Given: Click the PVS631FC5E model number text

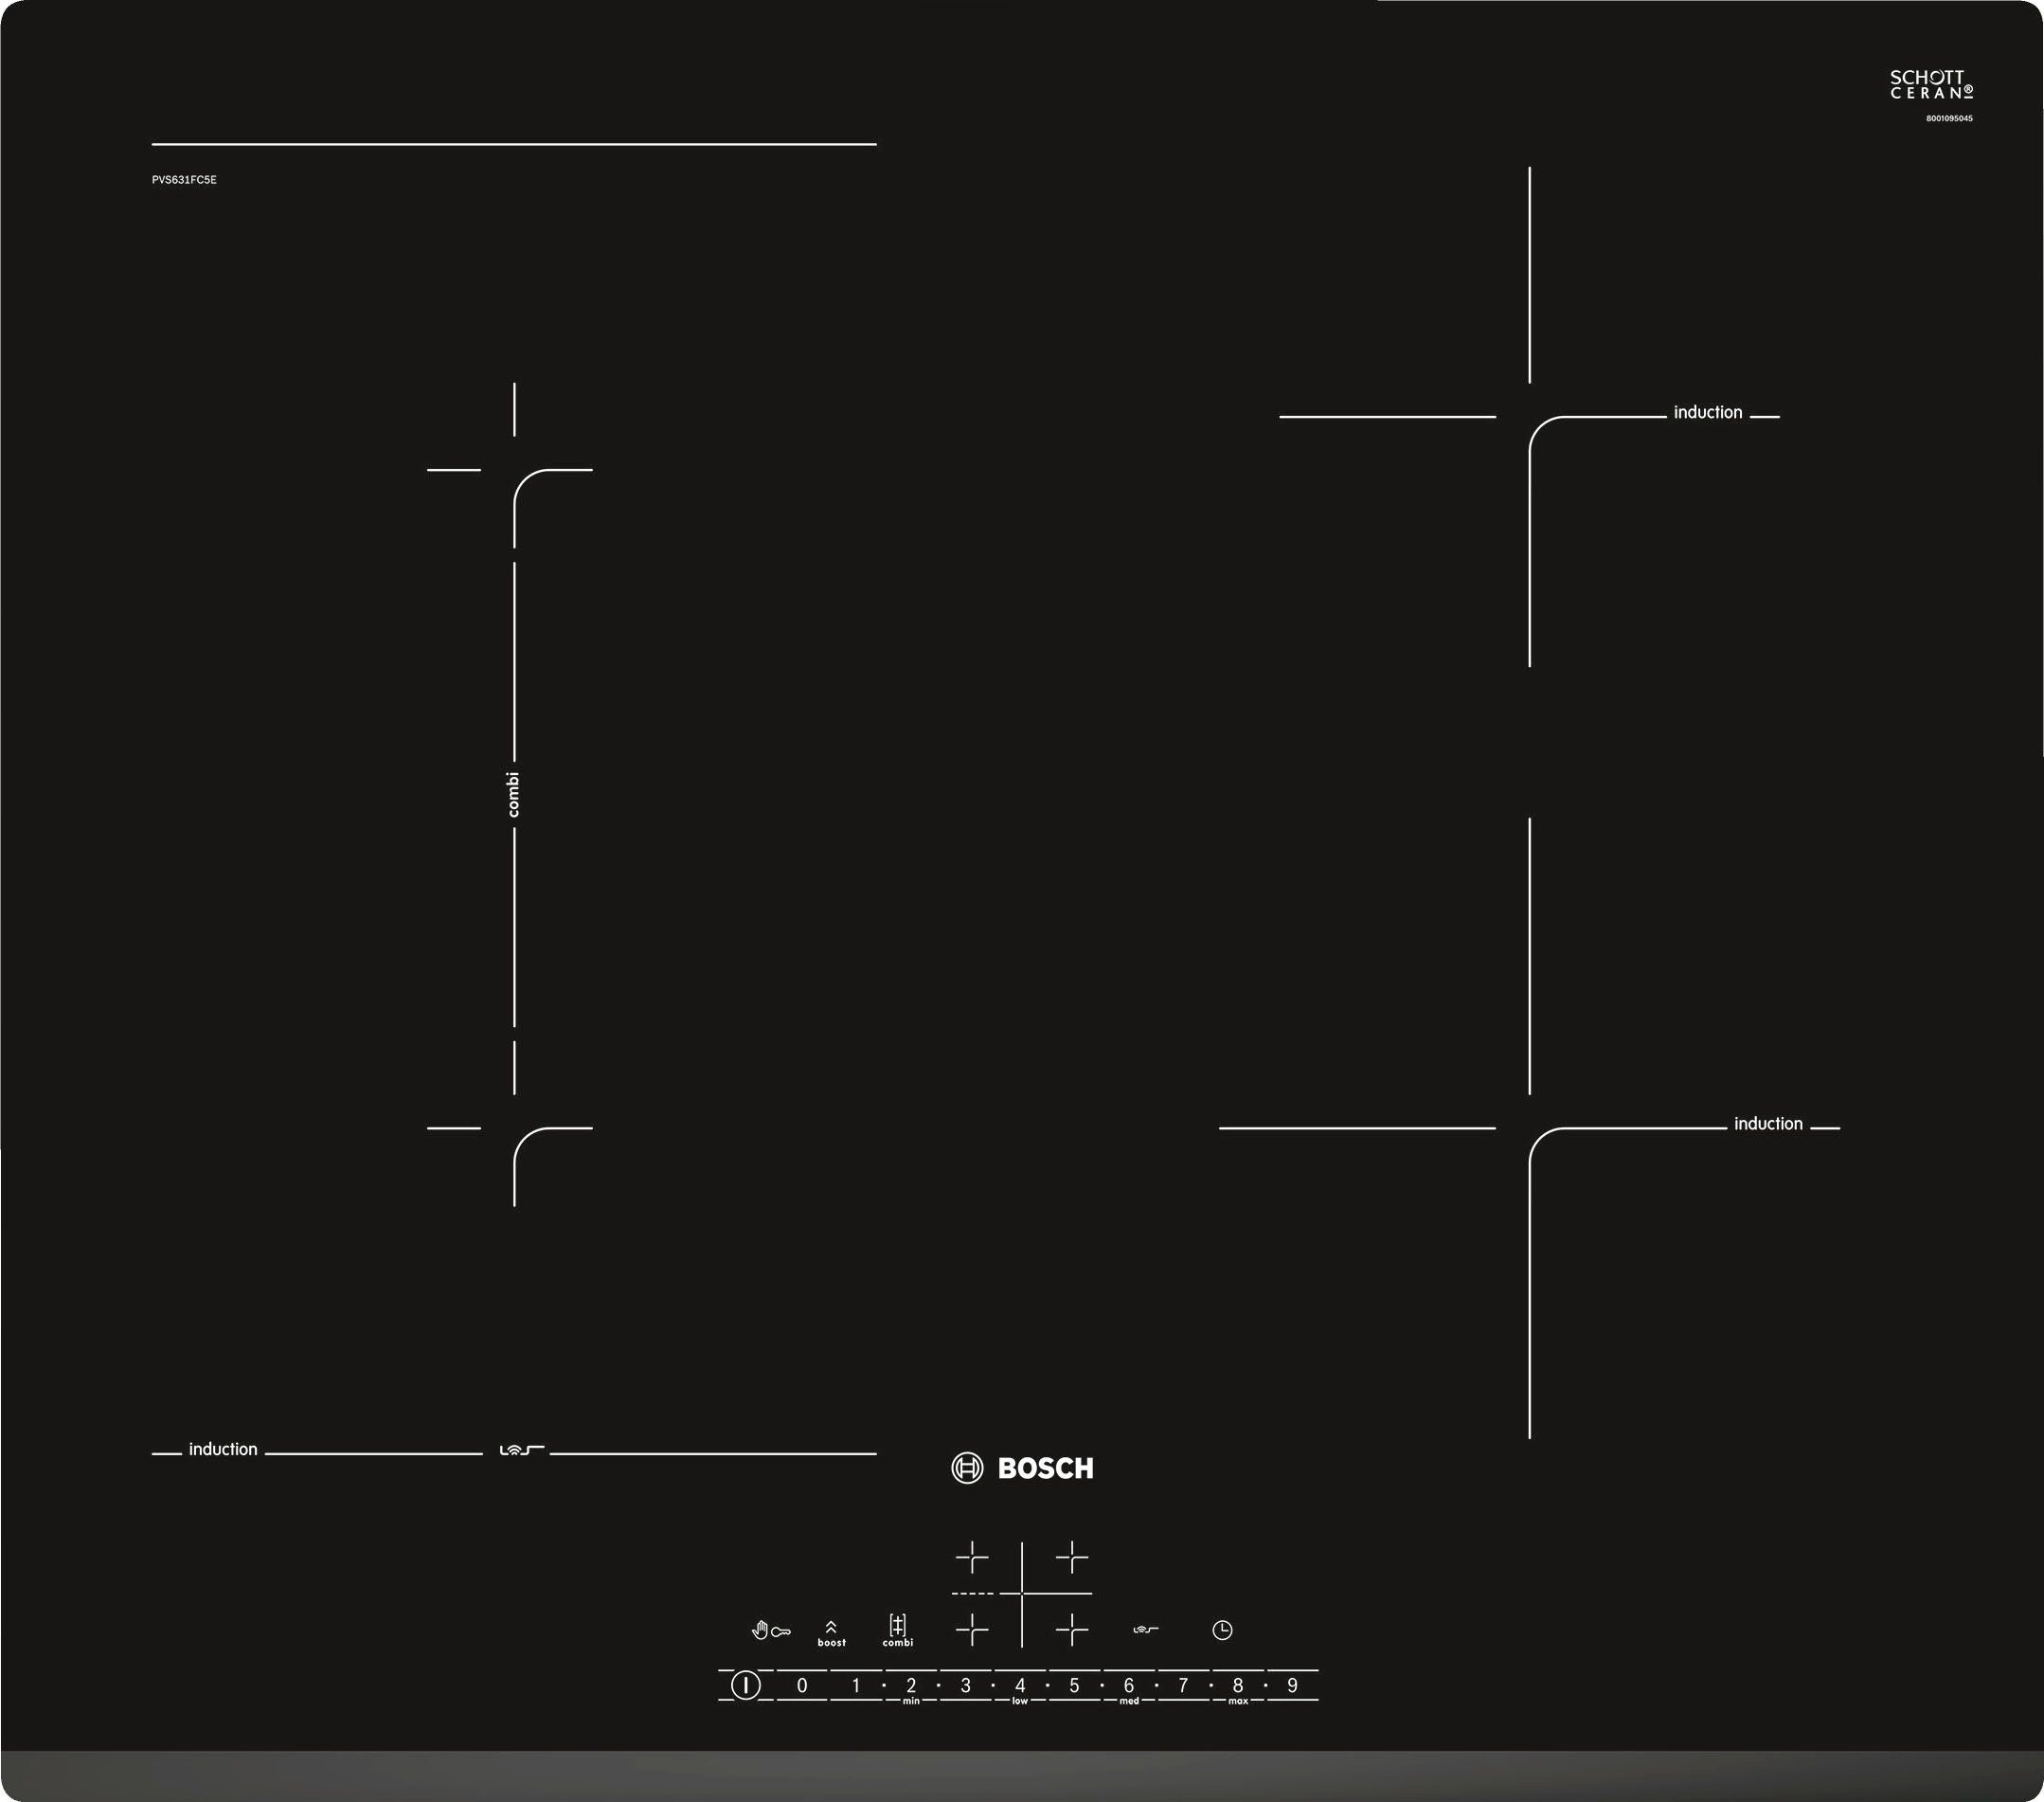Looking at the screenshot, I should (184, 180).
